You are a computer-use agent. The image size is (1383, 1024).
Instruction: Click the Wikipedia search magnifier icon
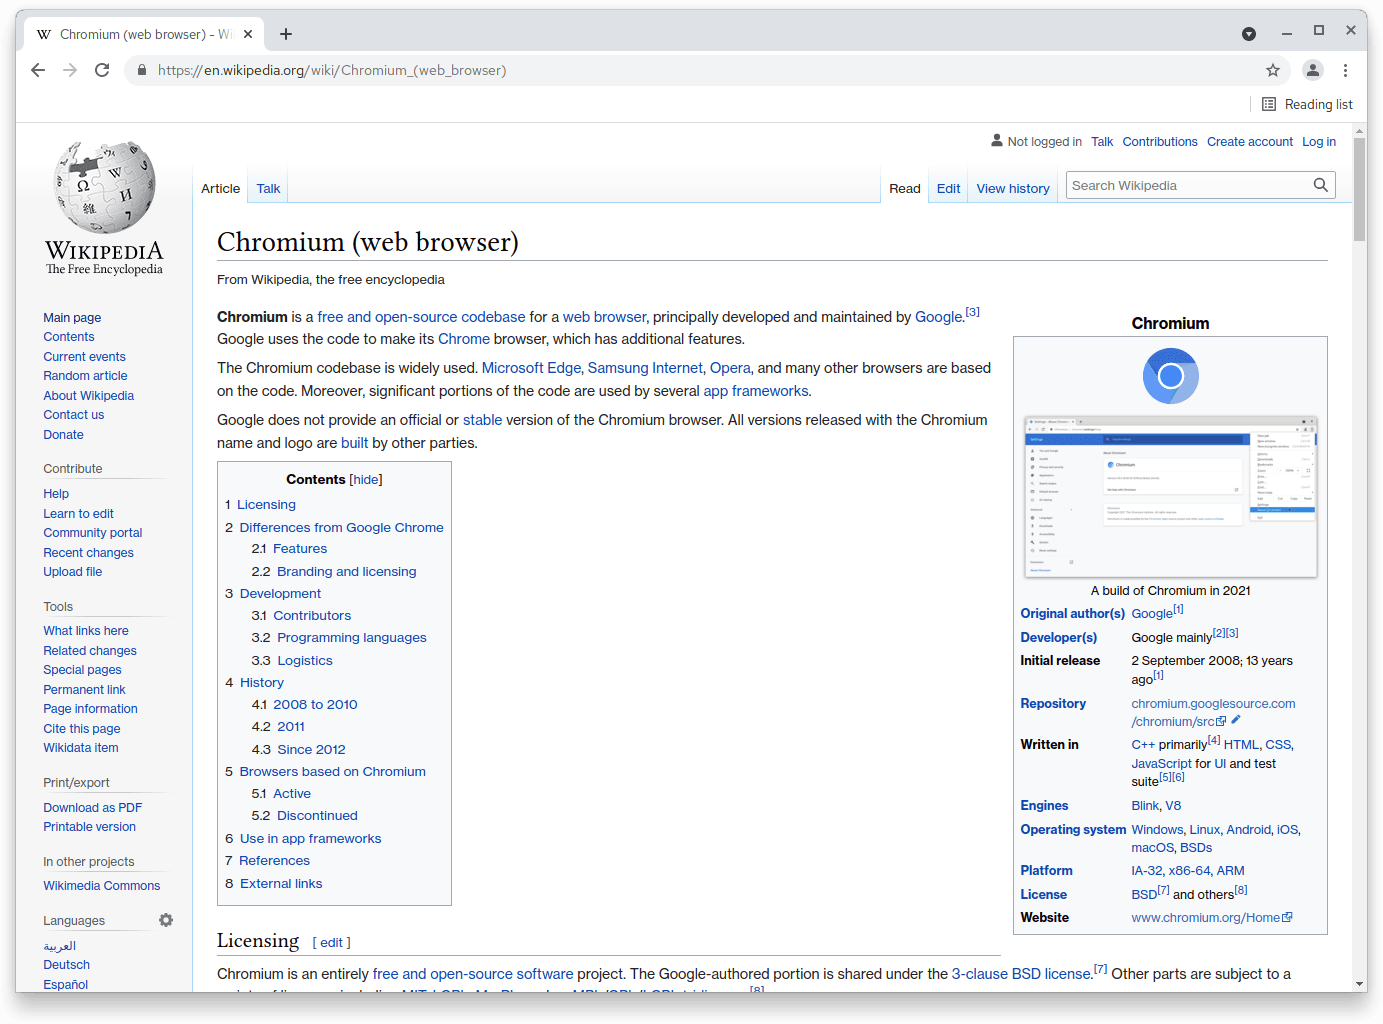1320,185
